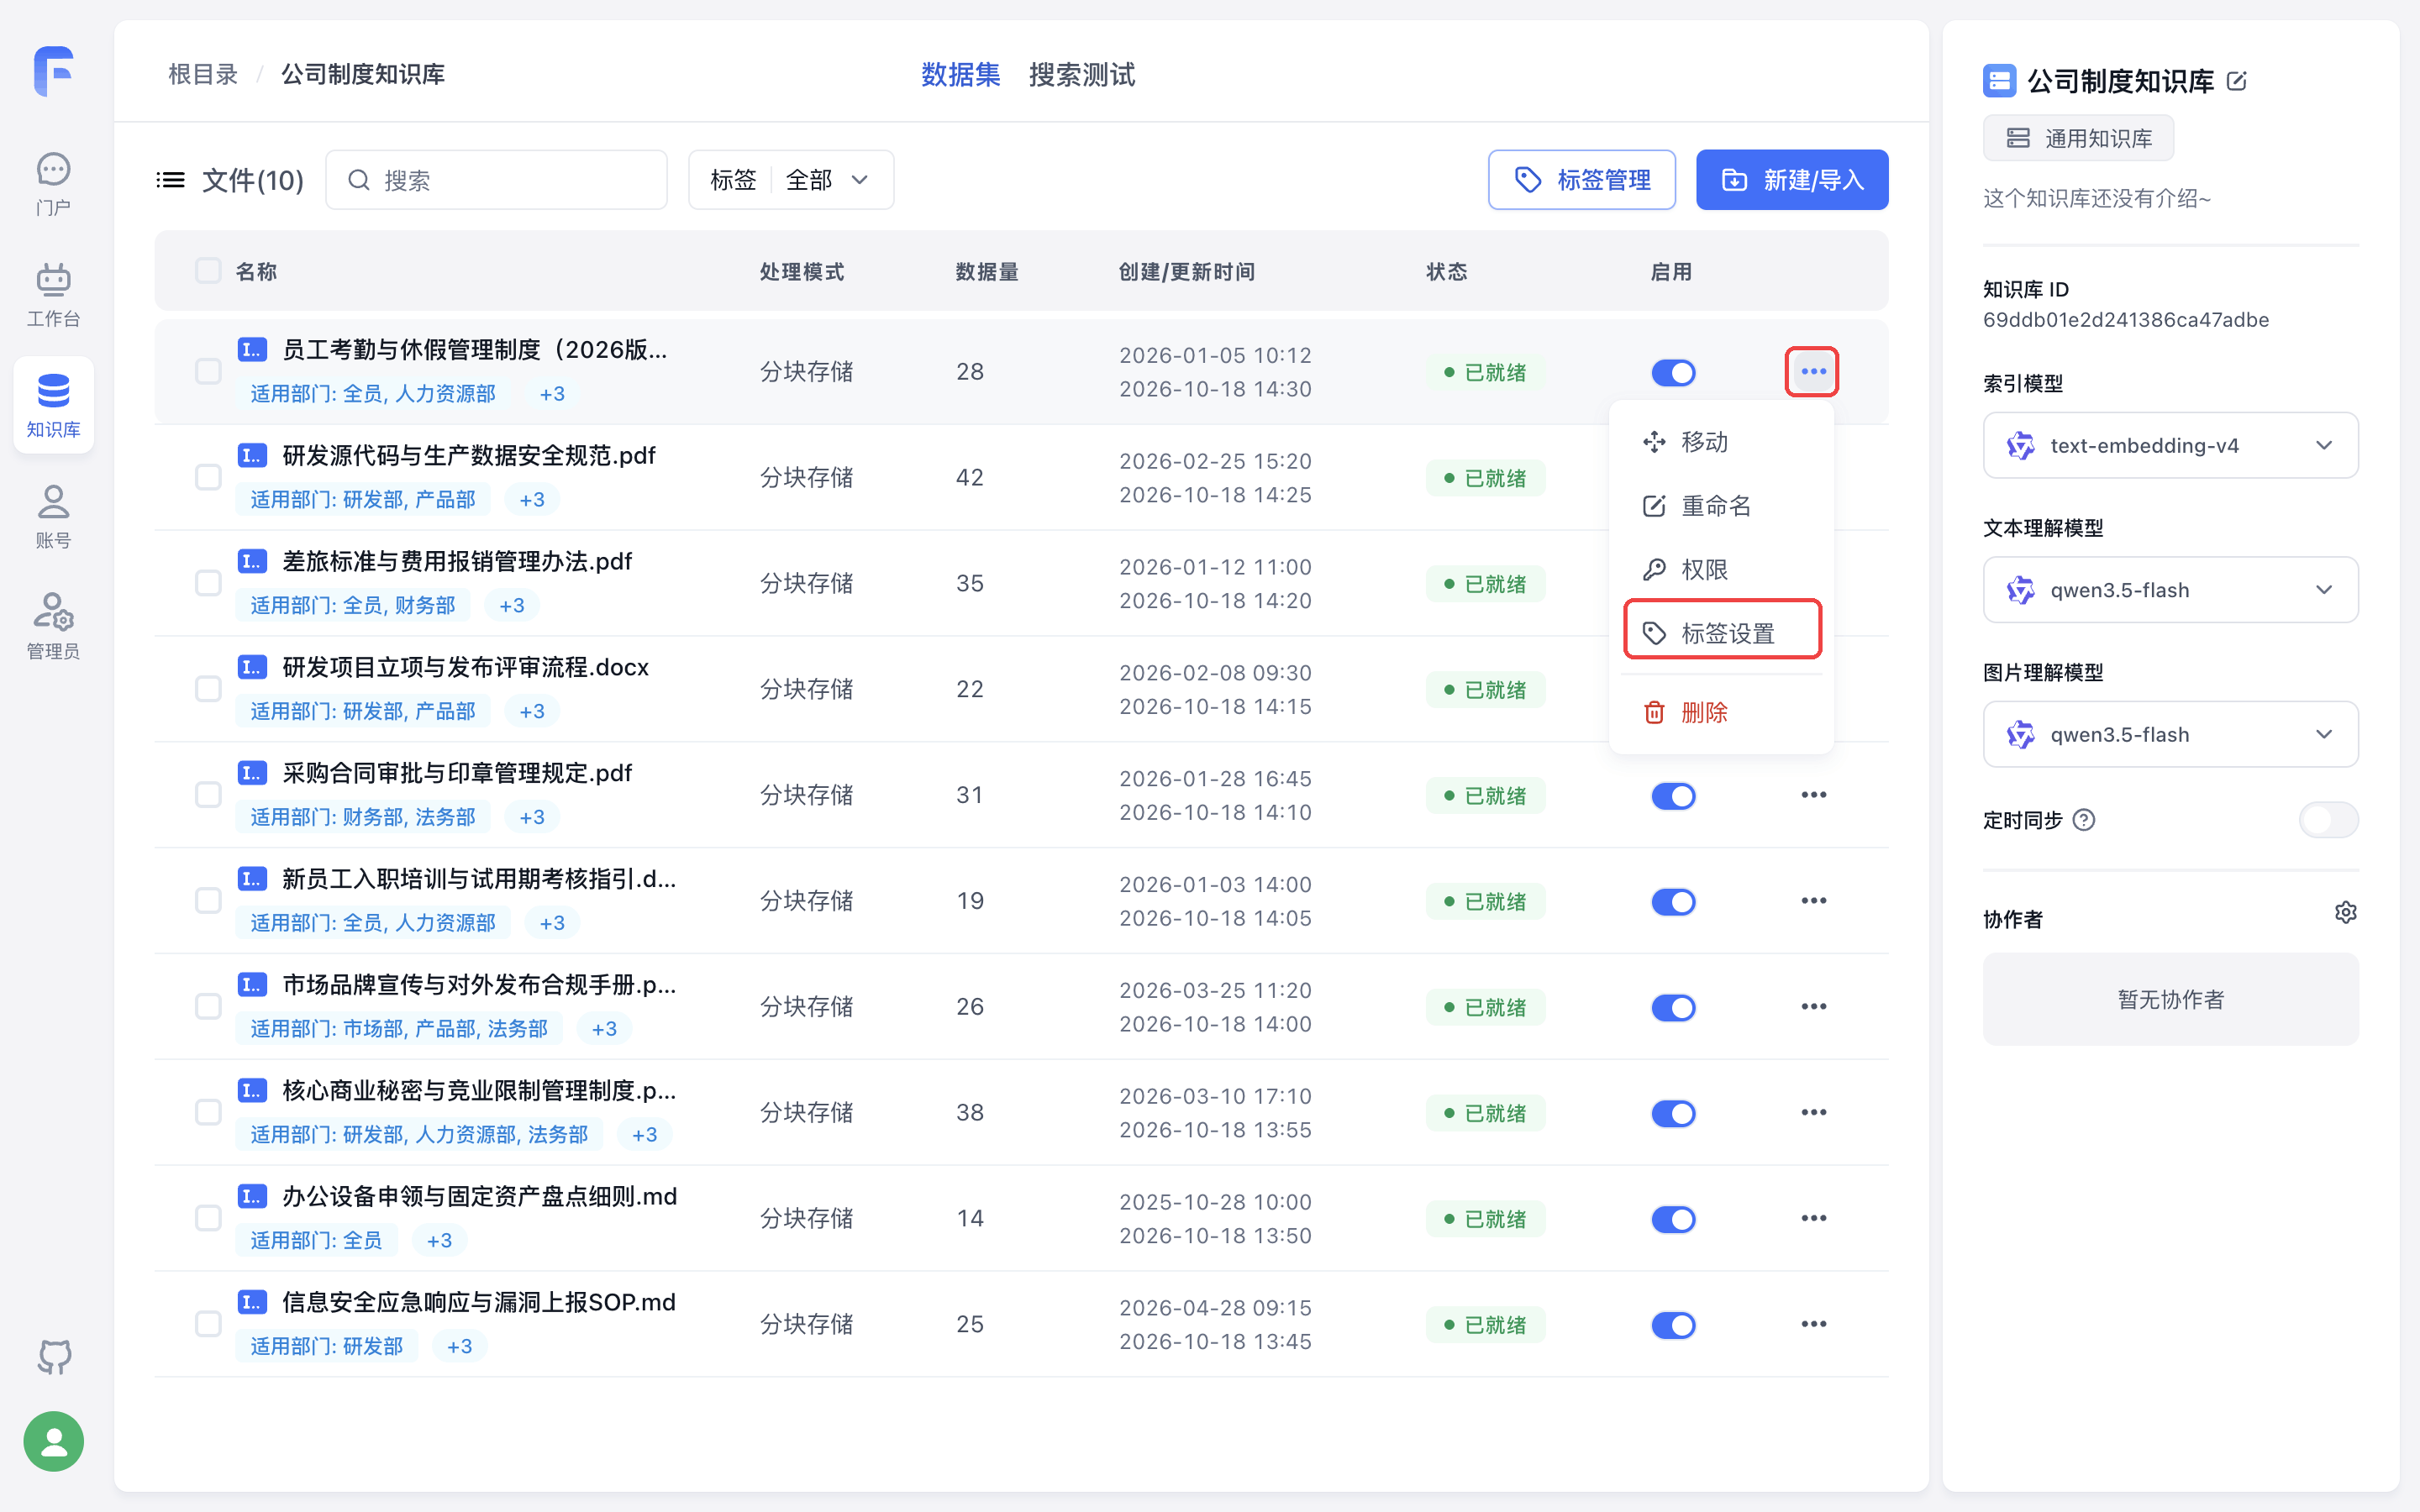This screenshot has height=1512, width=2420.
Task: Choose 移动 from the context menu
Action: coord(1721,442)
